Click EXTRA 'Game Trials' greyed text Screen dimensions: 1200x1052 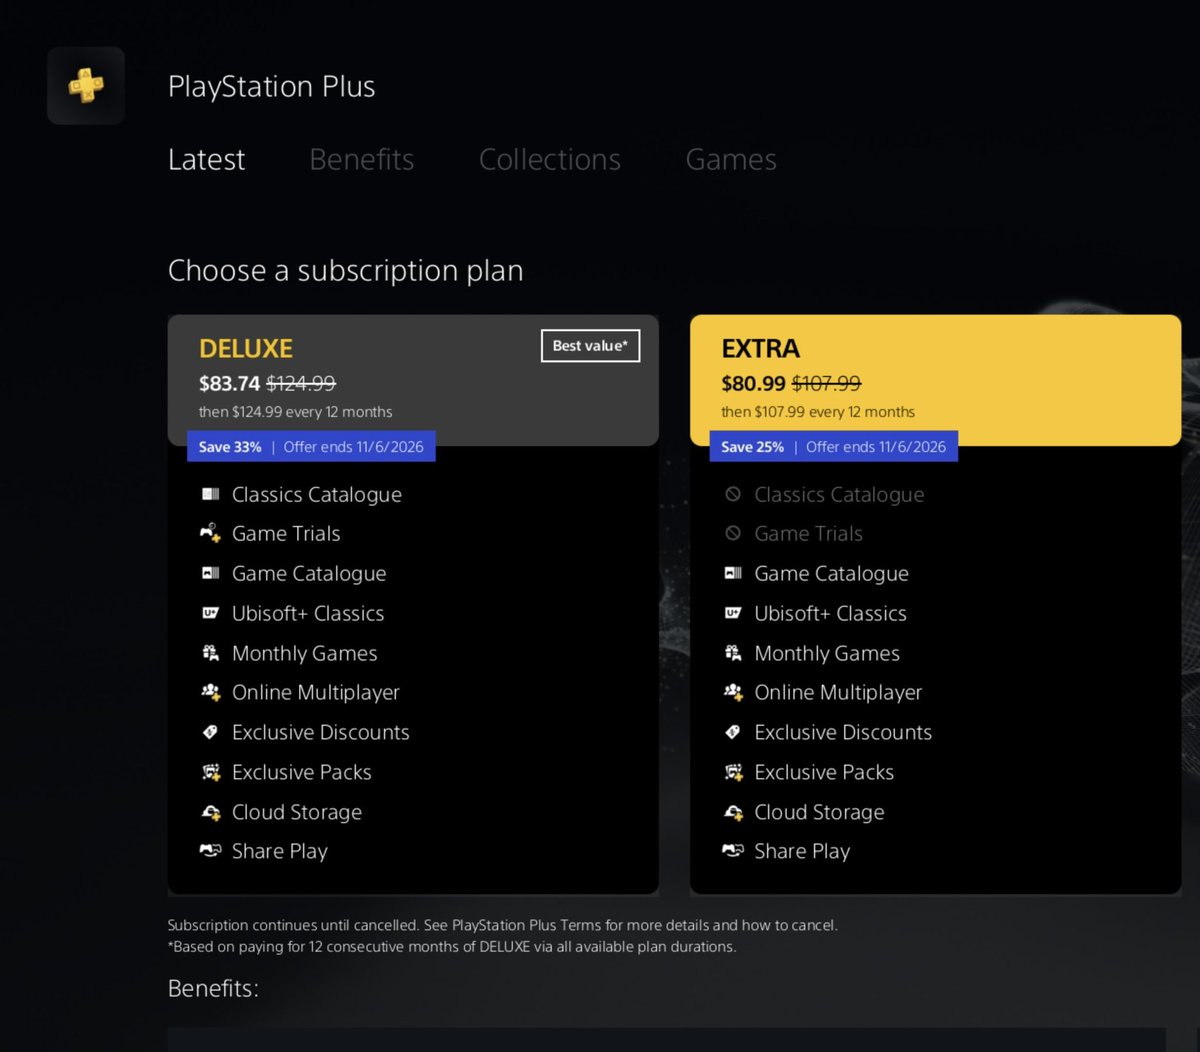809,534
